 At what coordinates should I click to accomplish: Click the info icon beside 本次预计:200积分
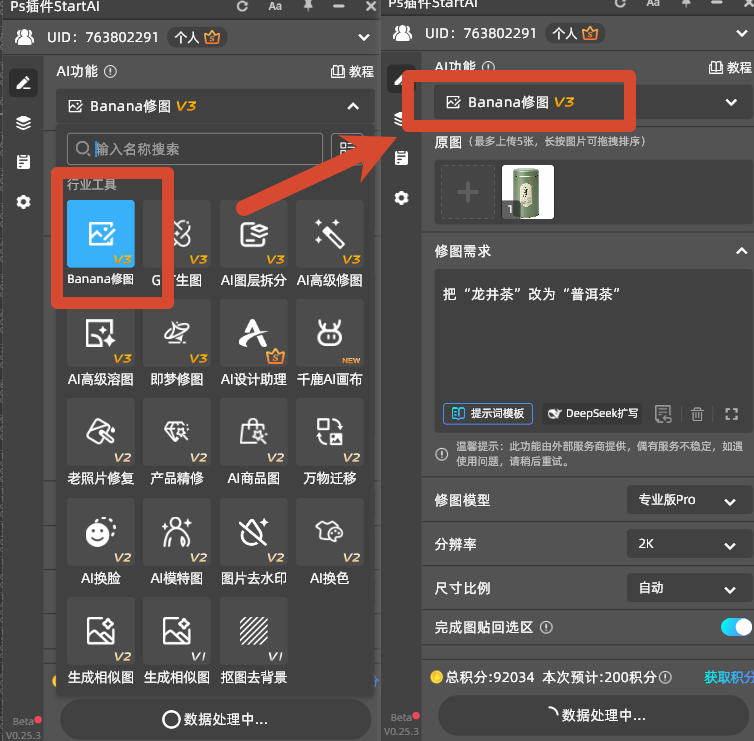point(666,677)
